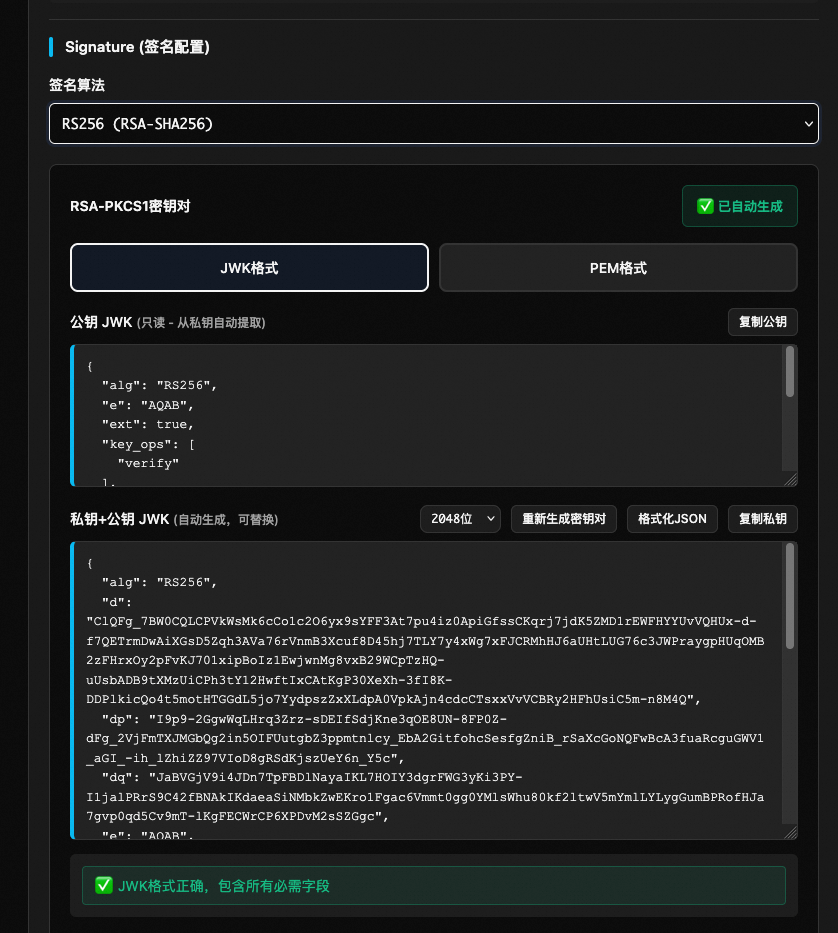Click the RSA-PKCS1密钥对 title
Screen dimensions: 838x933
tap(130, 206)
